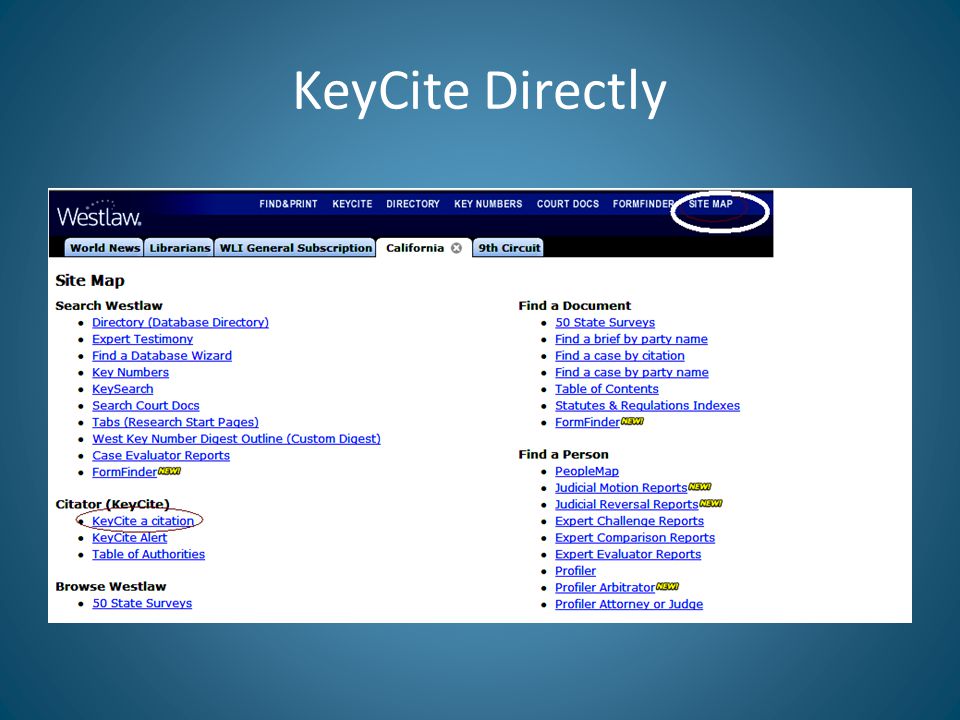
Task: Switch to WLI General Subscription tab
Action: [x=295, y=248]
